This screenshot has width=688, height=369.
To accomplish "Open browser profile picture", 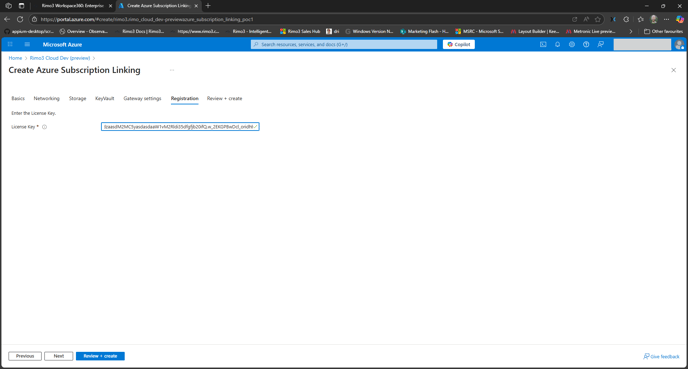I will pos(654,19).
